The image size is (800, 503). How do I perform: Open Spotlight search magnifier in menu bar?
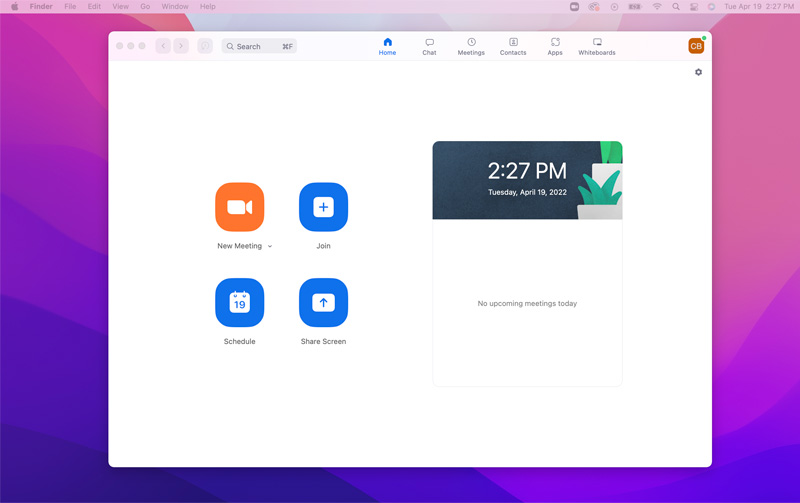676,7
